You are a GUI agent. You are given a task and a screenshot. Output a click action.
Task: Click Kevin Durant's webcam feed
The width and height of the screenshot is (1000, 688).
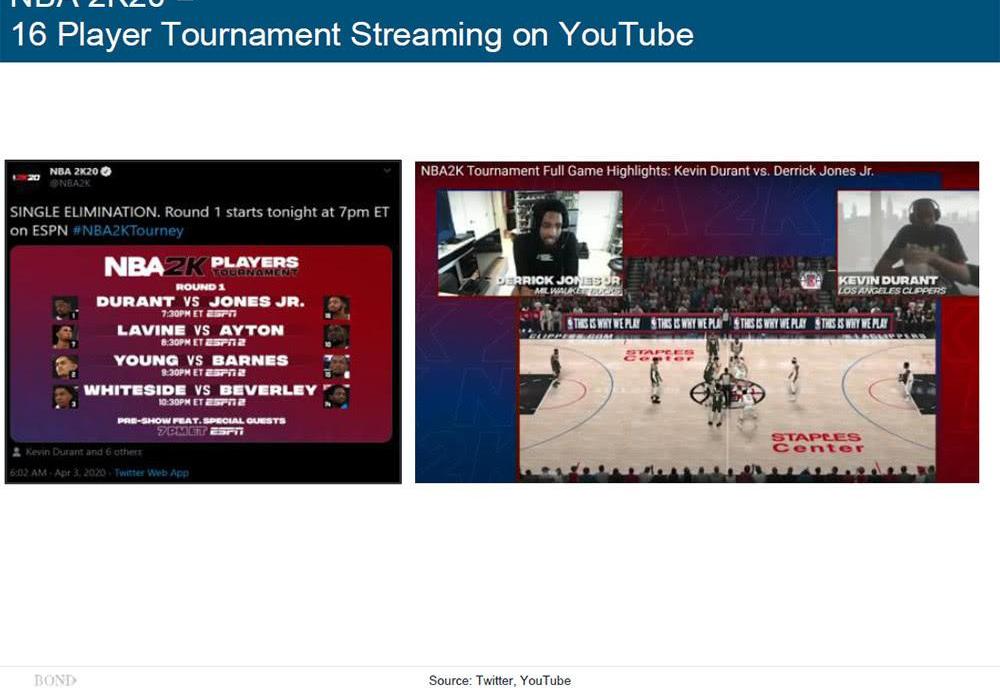click(906, 242)
